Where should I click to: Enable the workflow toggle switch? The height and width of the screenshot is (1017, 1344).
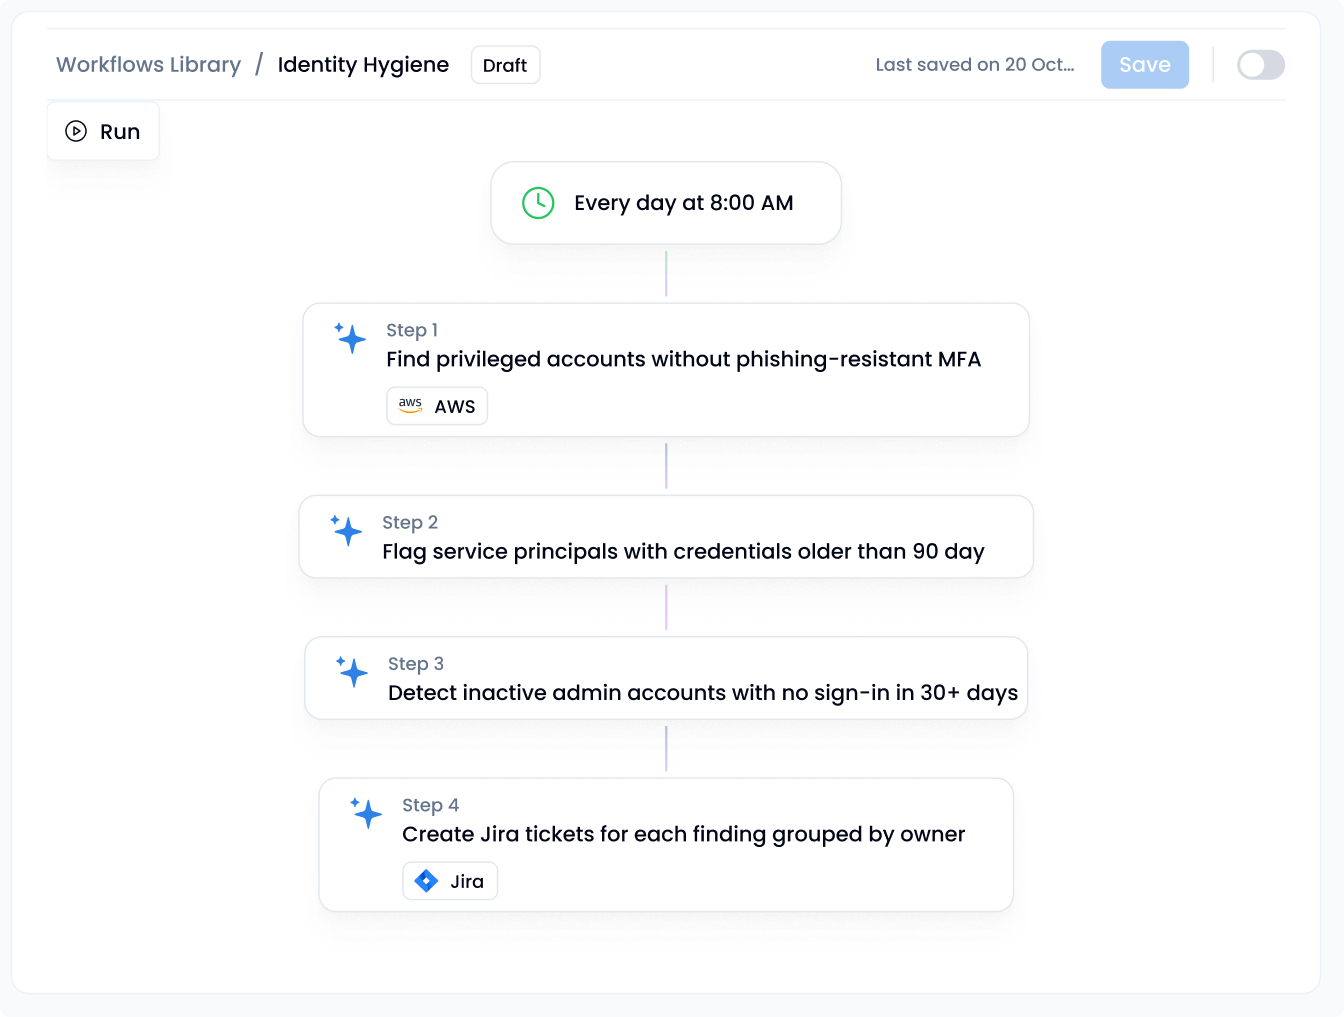coord(1260,65)
